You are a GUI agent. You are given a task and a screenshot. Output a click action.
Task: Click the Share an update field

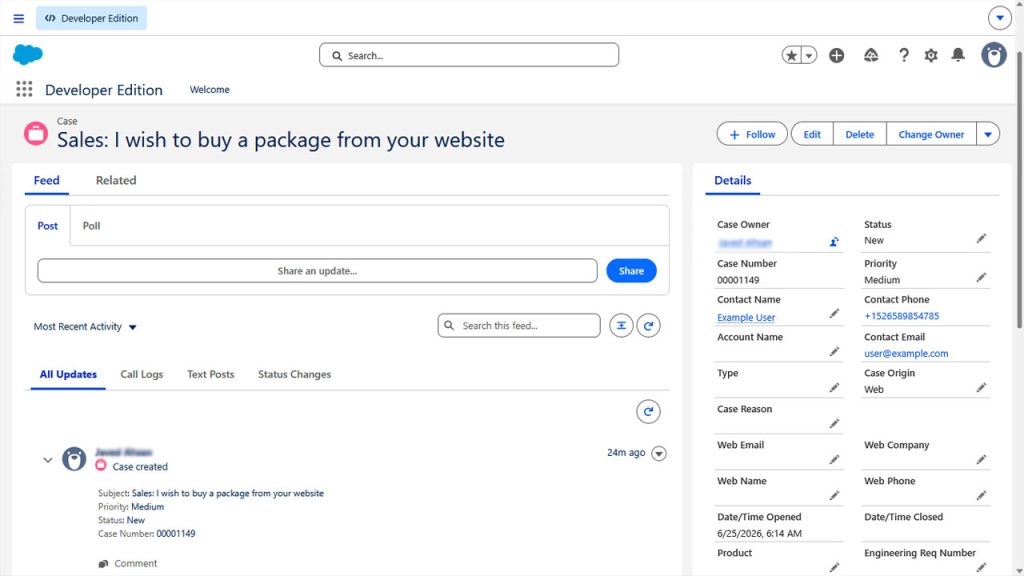pos(317,270)
